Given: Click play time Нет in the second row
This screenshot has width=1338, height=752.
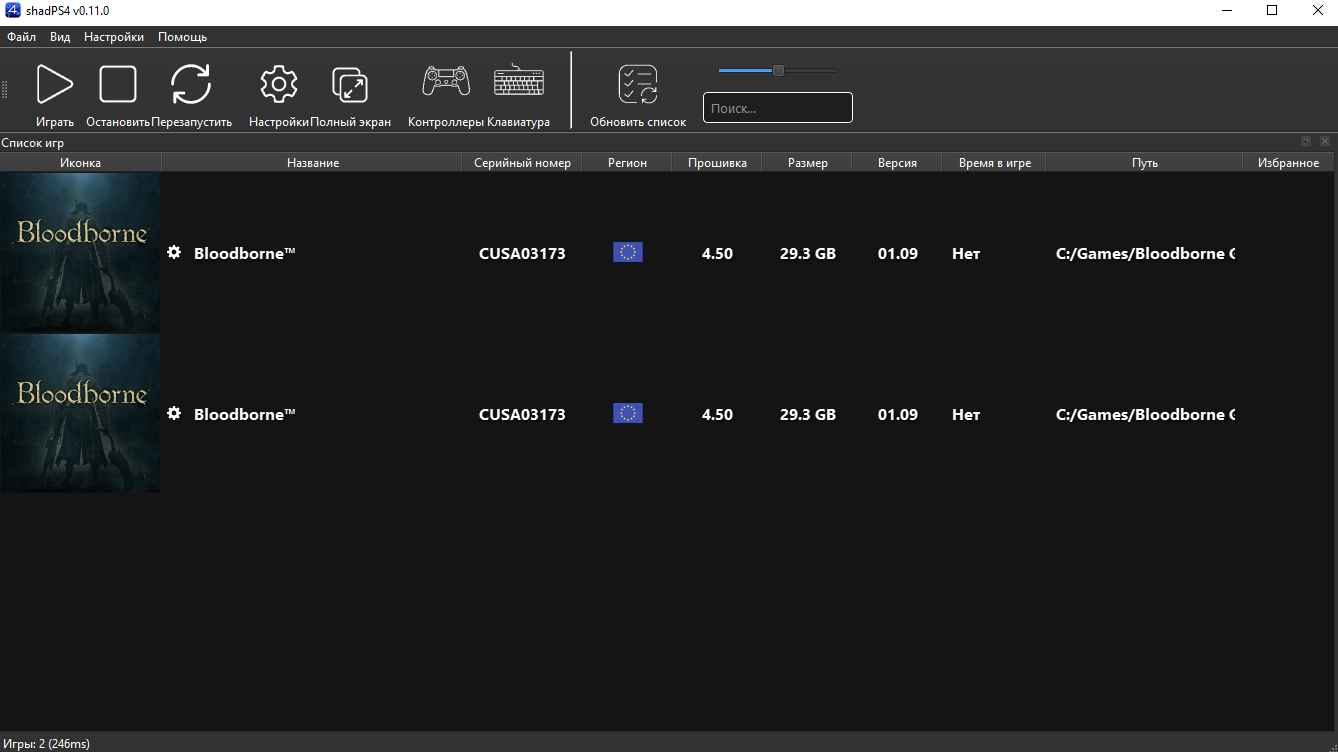Looking at the screenshot, I should point(966,414).
